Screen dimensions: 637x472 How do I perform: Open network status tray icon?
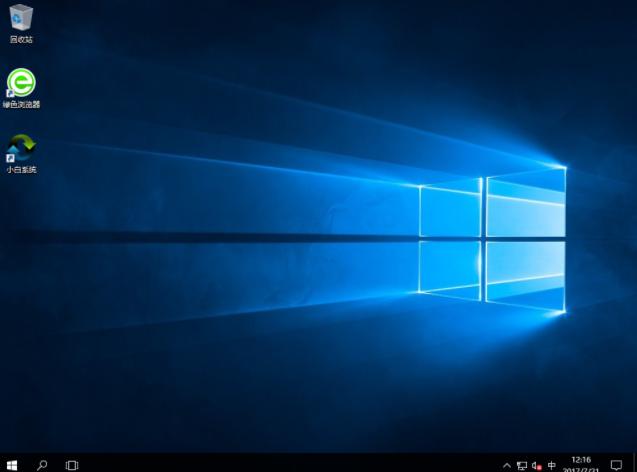[x=522, y=466]
